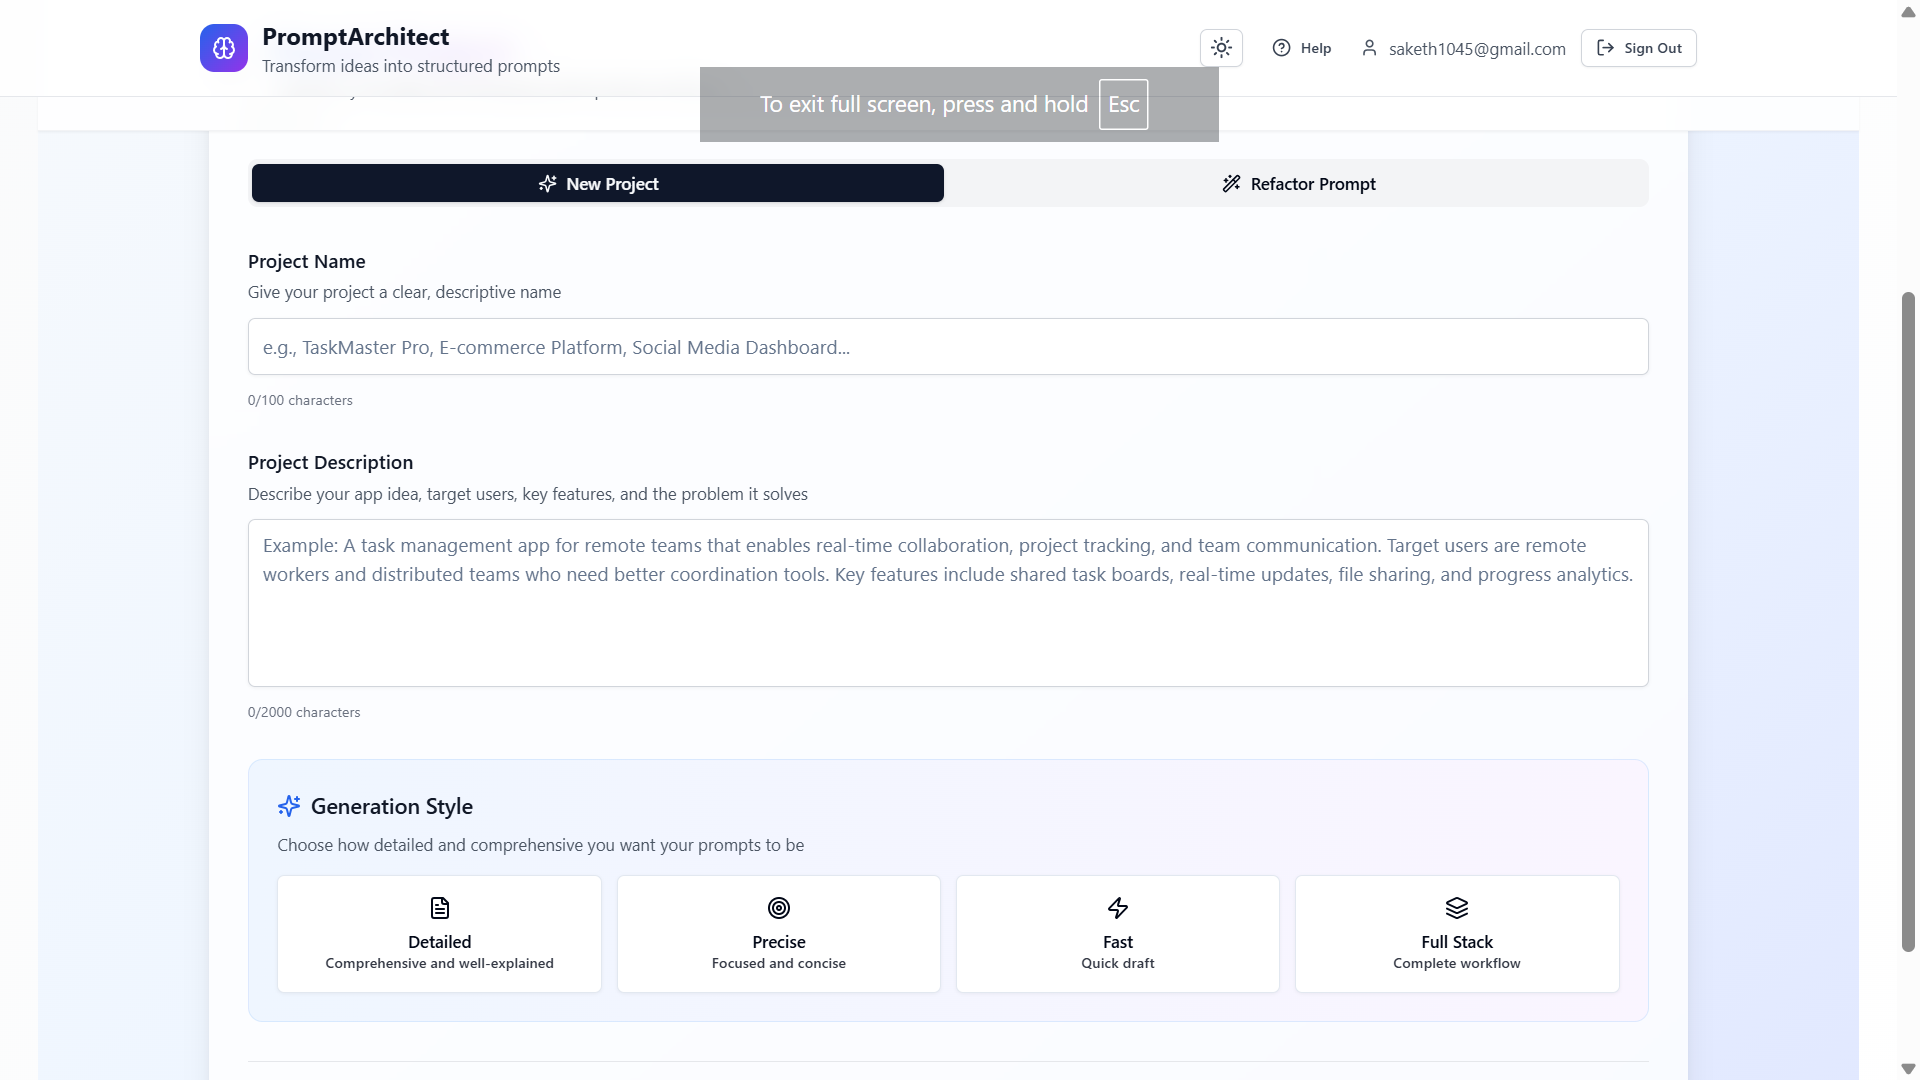Toggle the light/dark theme sun icon

coord(1221,48)
